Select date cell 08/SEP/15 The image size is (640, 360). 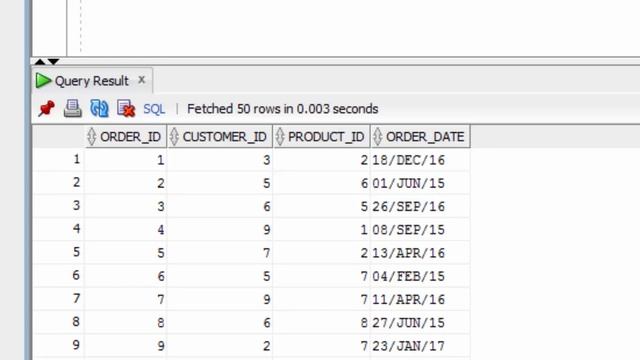(420, 230)
